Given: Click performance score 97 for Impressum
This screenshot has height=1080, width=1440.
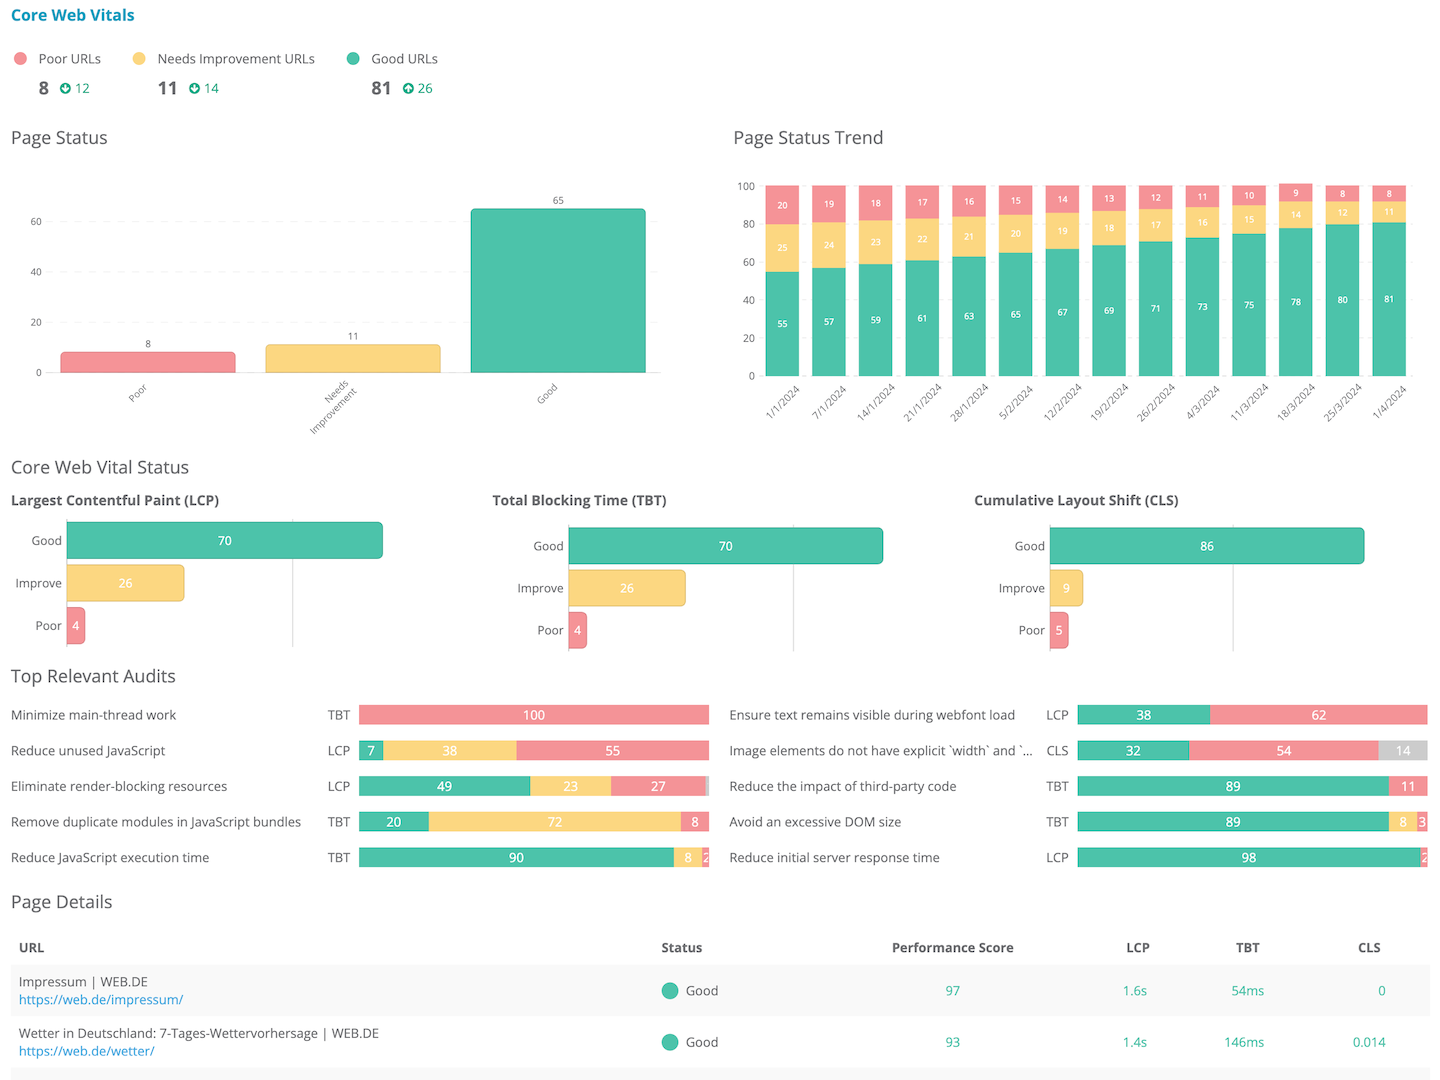Looking at the screenshot, I should click(x=953, y=991).
